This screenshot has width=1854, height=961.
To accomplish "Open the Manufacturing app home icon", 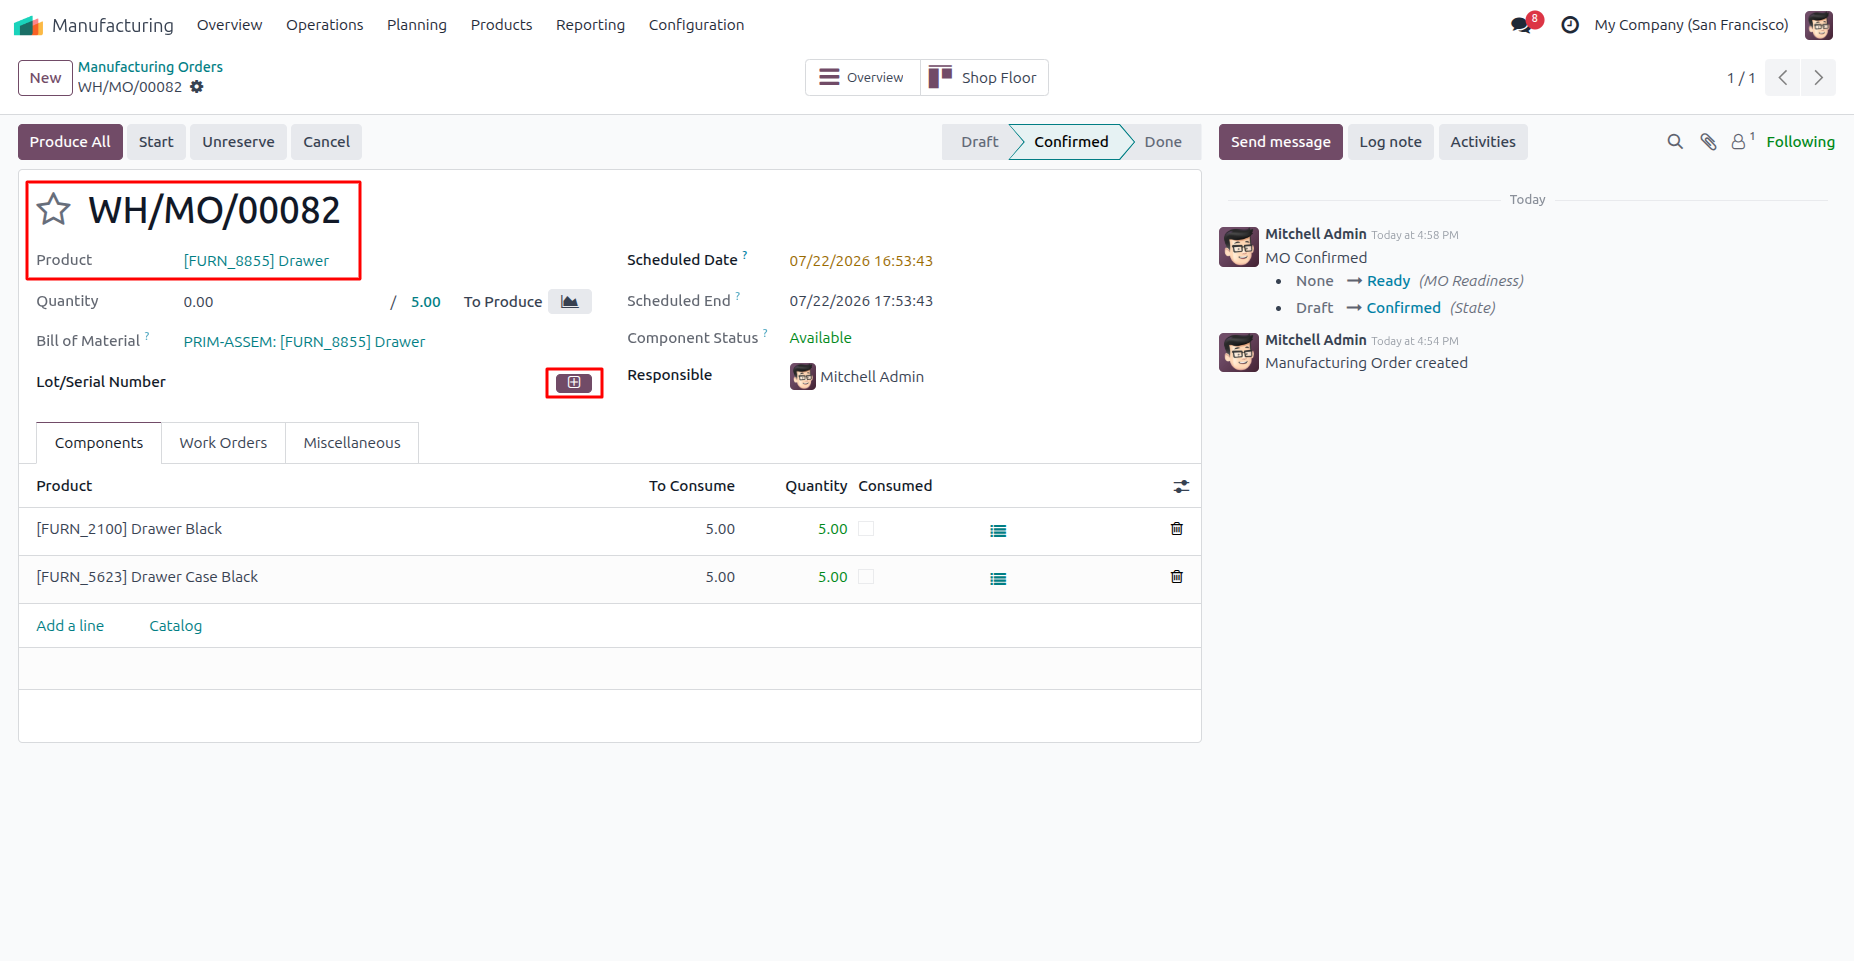I will click(28, 25).
